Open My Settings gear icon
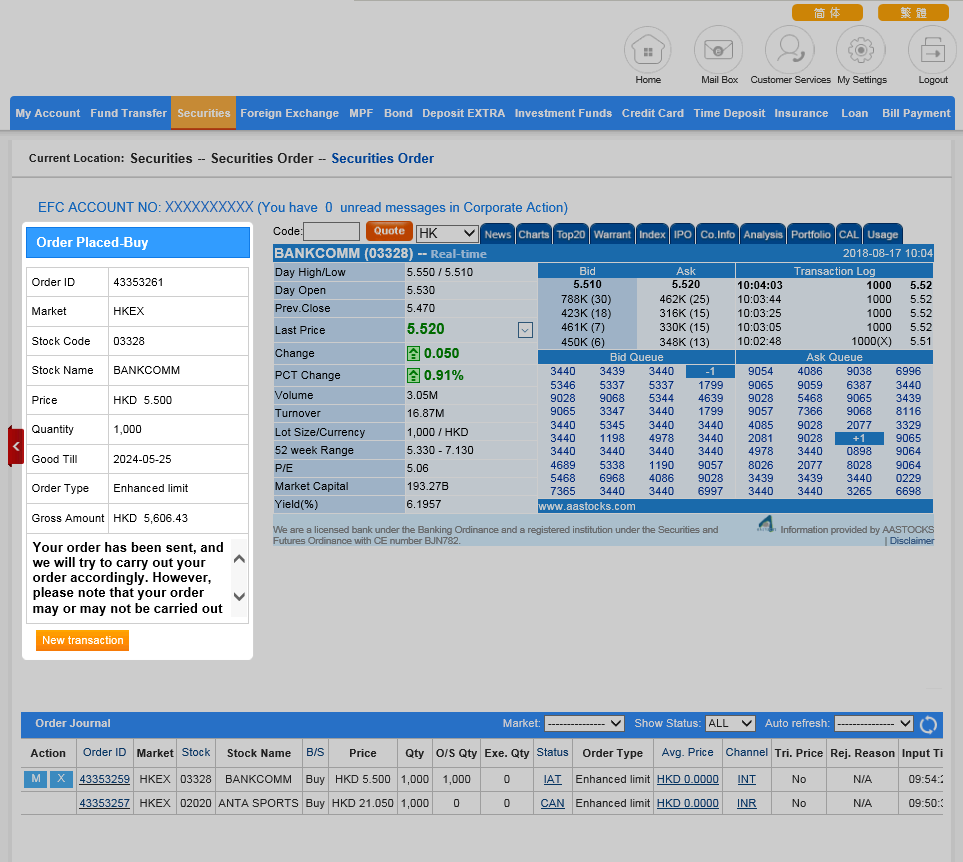 (x=861, y=49)
